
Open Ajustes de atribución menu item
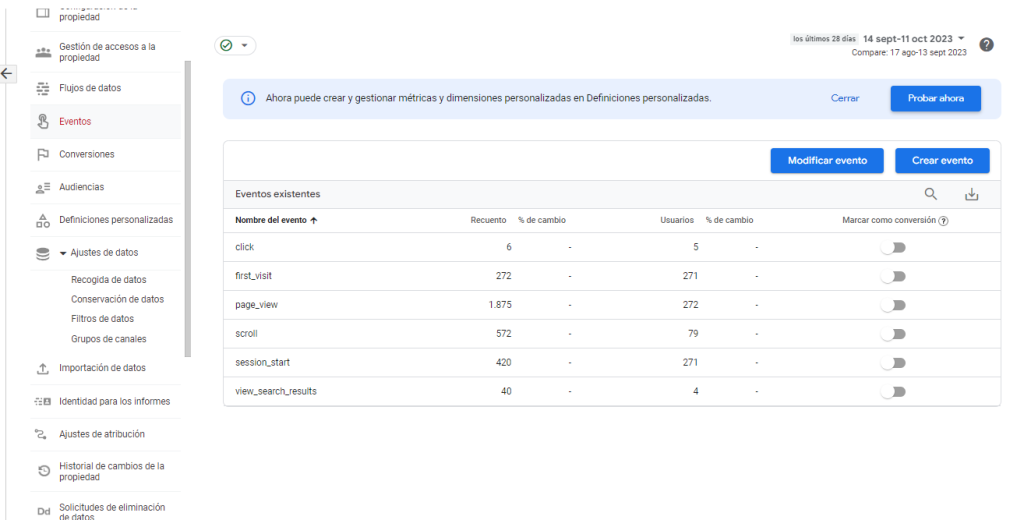coord(101,434)
